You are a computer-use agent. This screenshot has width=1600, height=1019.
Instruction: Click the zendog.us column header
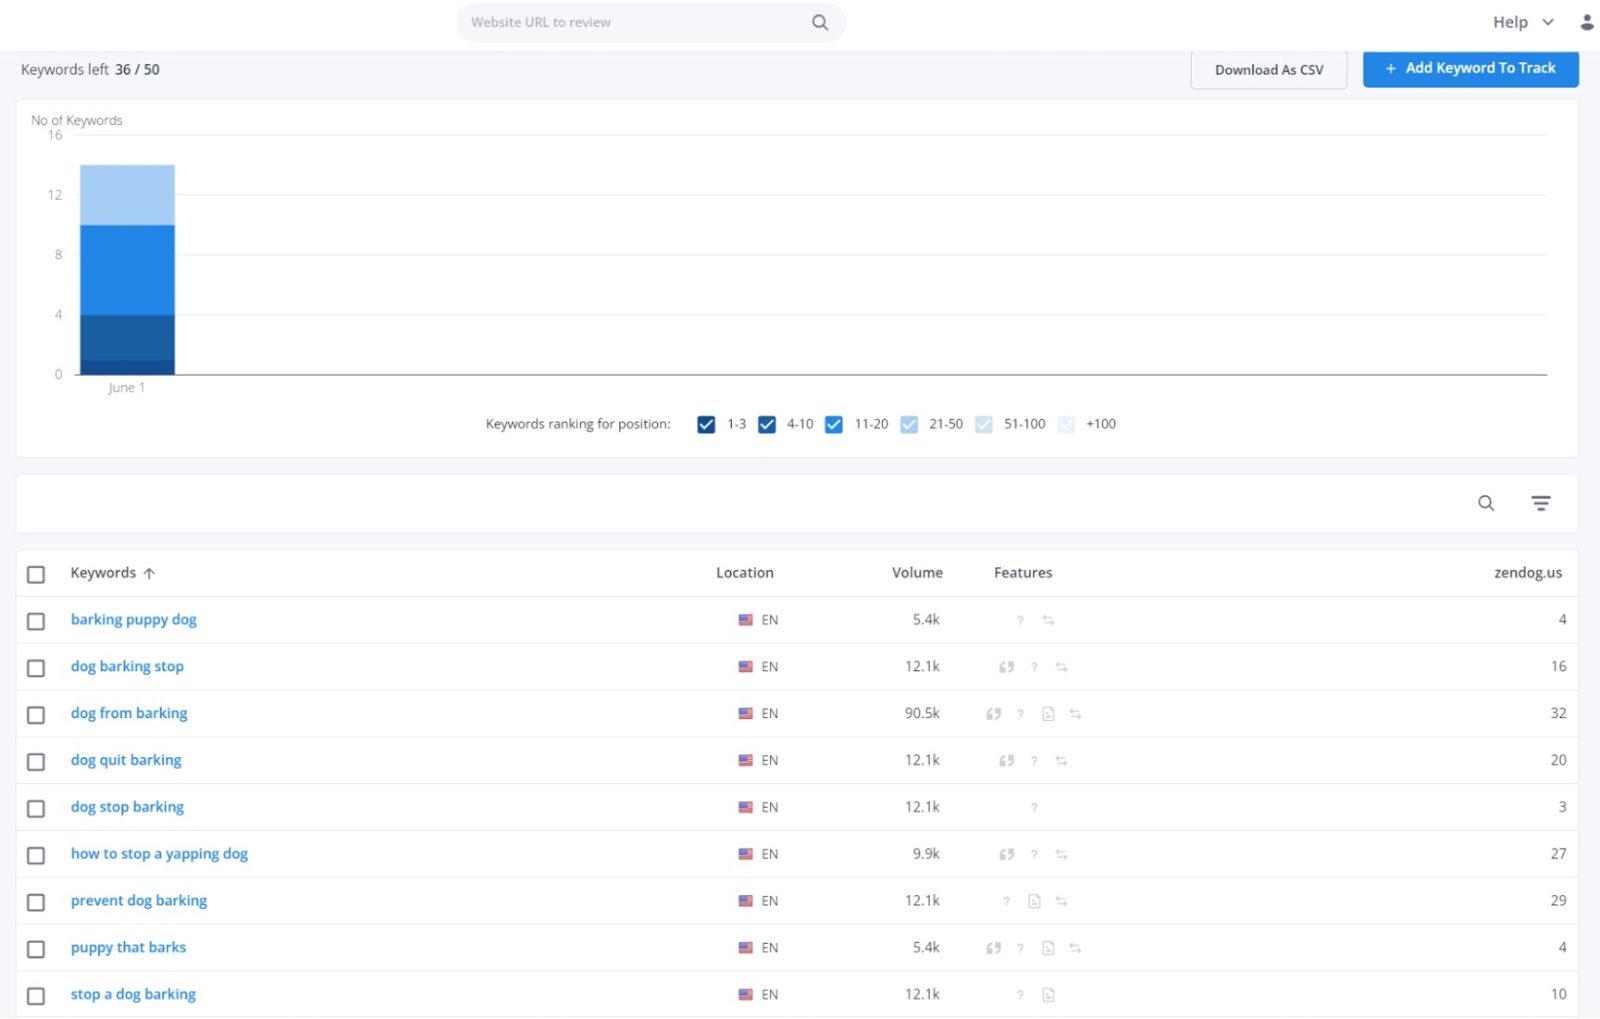coord(1528,573)
